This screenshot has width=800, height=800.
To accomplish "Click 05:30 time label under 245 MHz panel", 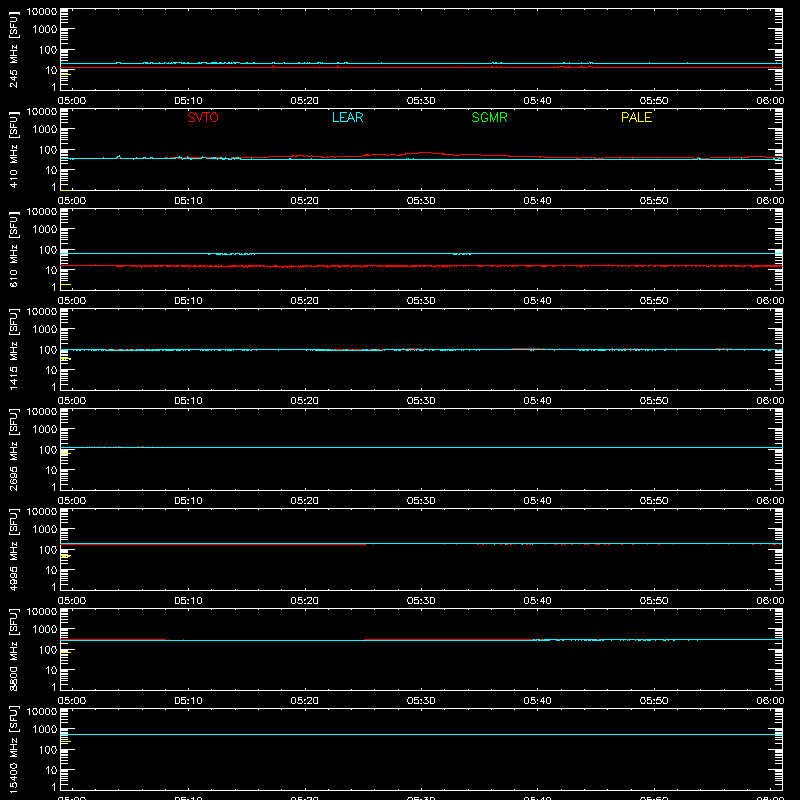I will 421,101.
